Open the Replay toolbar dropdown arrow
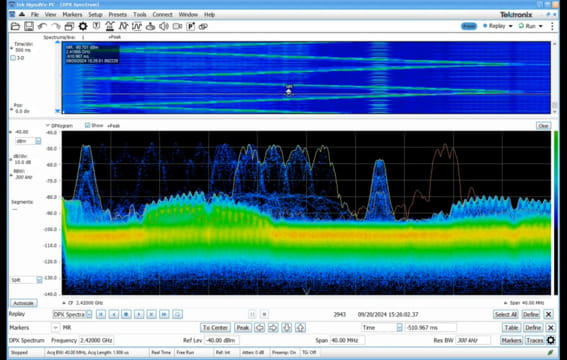Image resolution: width=567 pixels, height=360 pixels. tap(511, 26)
